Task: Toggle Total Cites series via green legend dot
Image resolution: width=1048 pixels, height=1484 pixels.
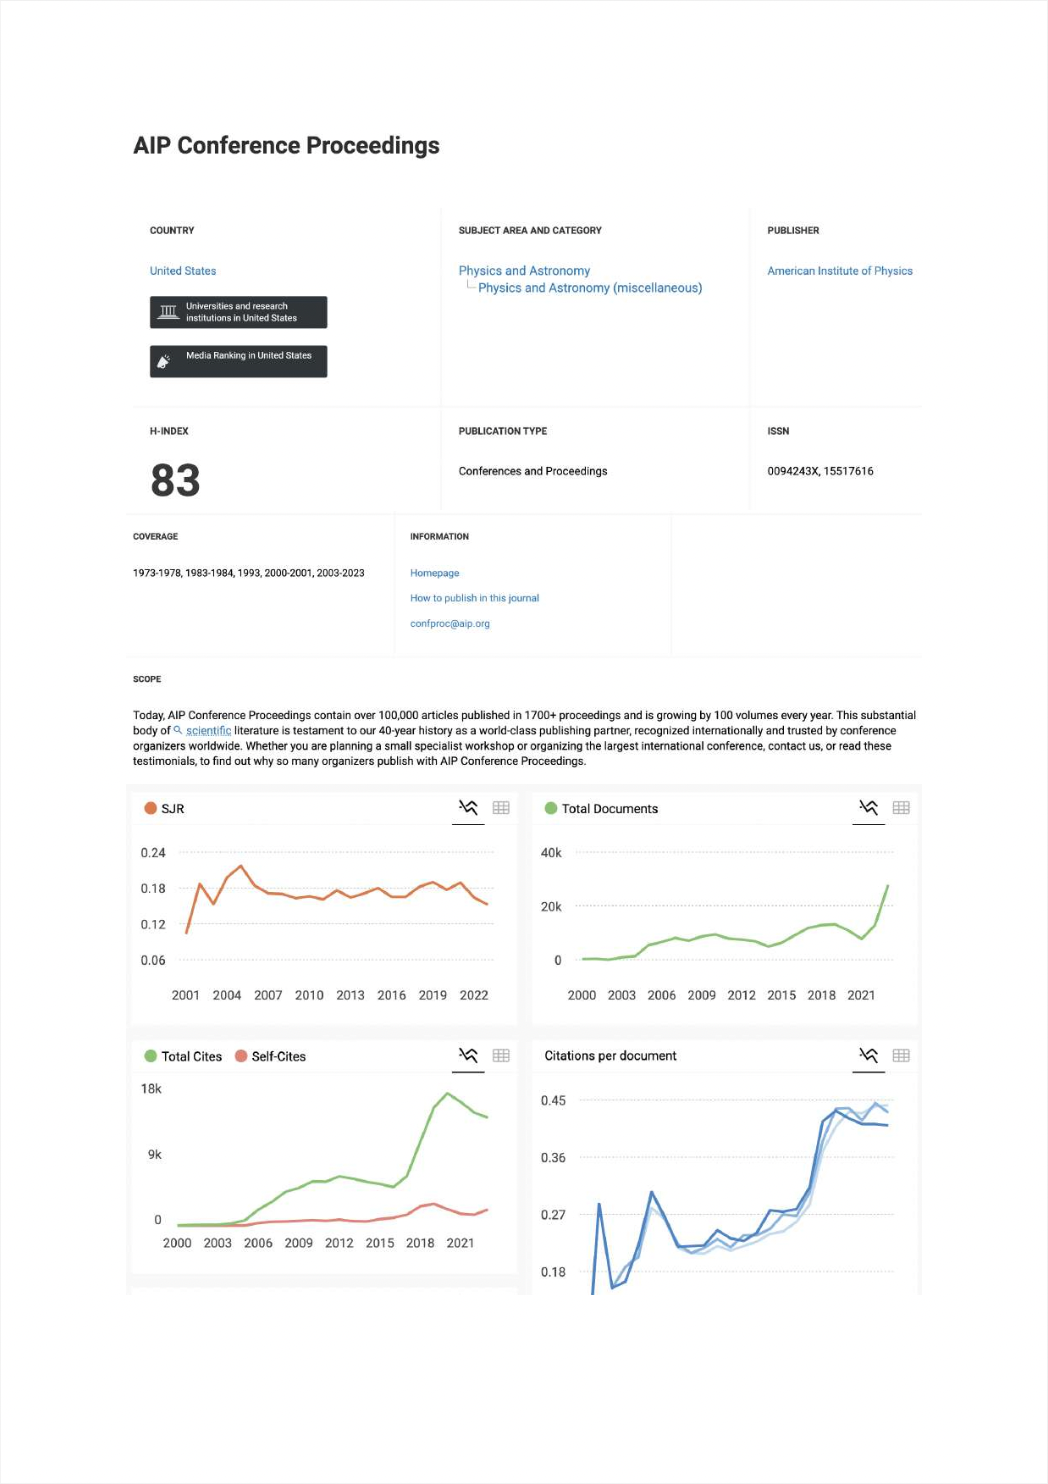Action: (x=151, y=1056)
